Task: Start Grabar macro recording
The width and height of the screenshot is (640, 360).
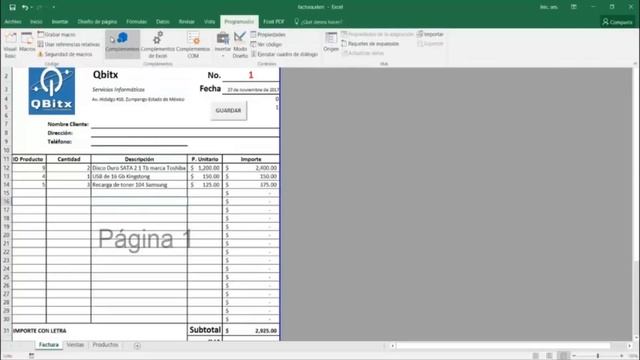Action: click(x=57, y=35)
